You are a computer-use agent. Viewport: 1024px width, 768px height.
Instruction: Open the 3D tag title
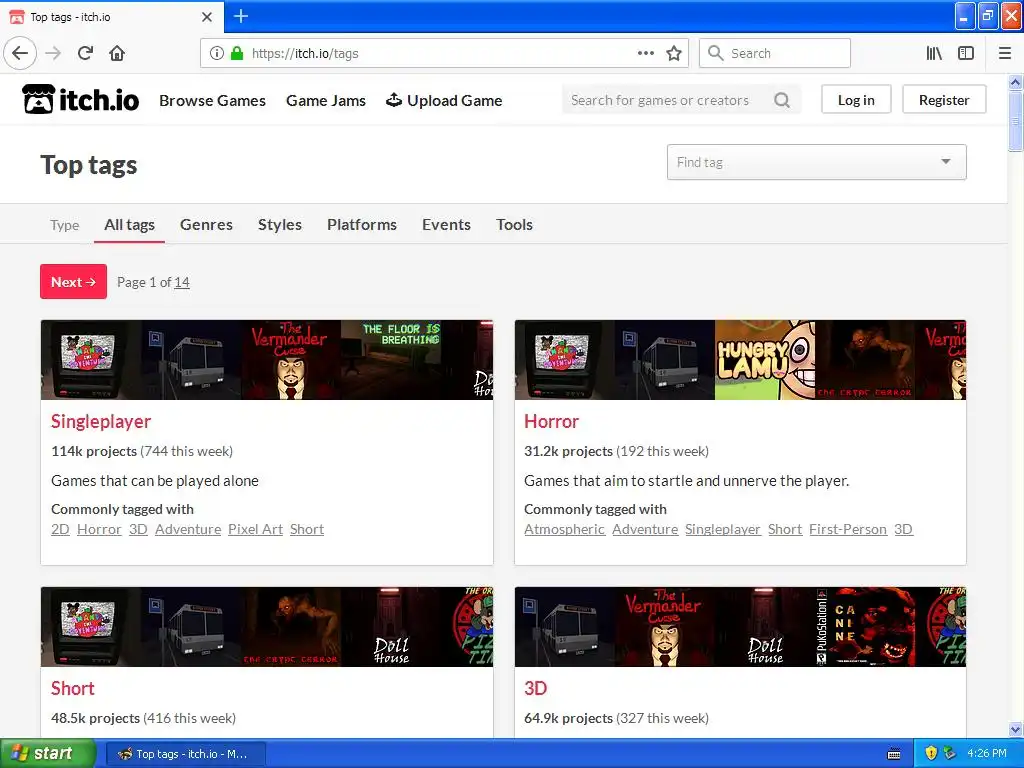pos(536,688)
